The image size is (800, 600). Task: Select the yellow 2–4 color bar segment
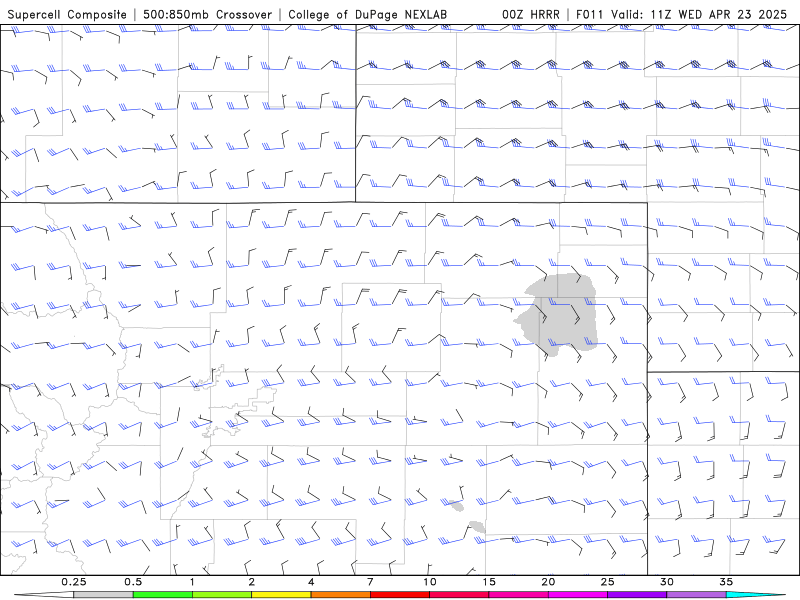point(281,595)
